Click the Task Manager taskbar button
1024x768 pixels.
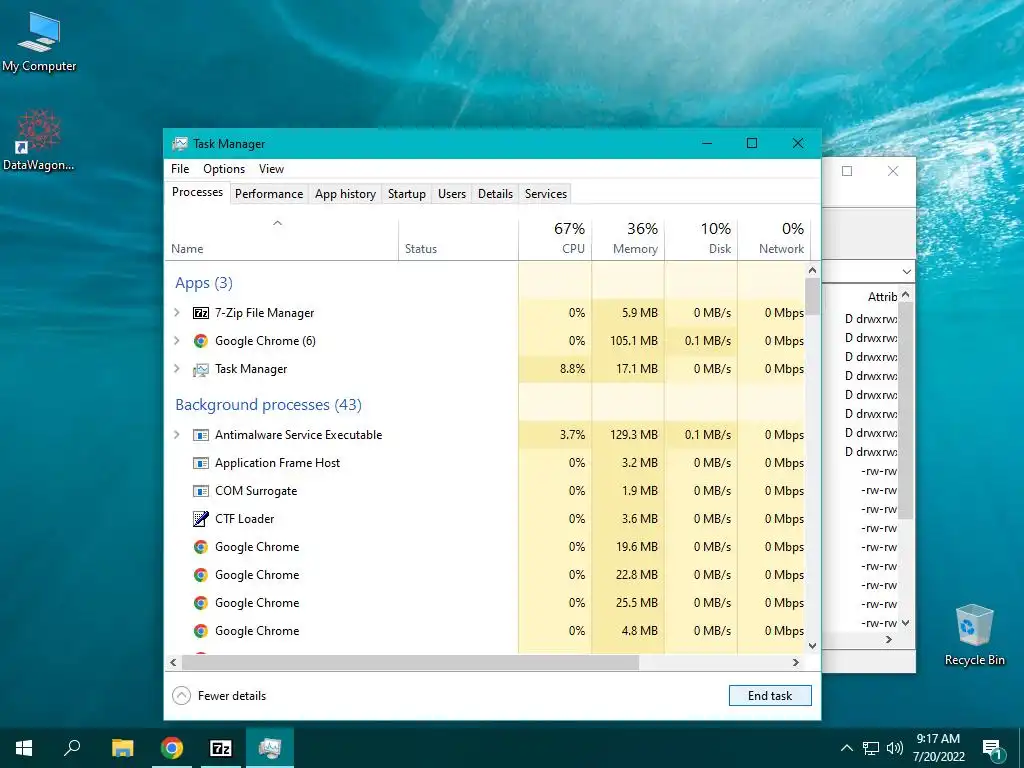270,748
